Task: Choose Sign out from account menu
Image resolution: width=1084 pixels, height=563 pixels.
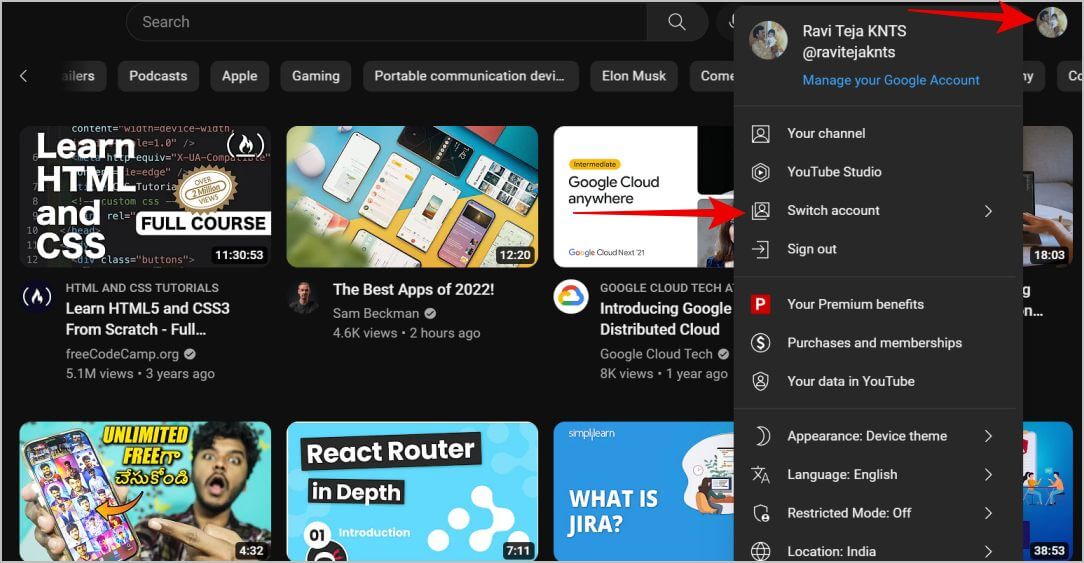Action: click(x=878, y=250)
